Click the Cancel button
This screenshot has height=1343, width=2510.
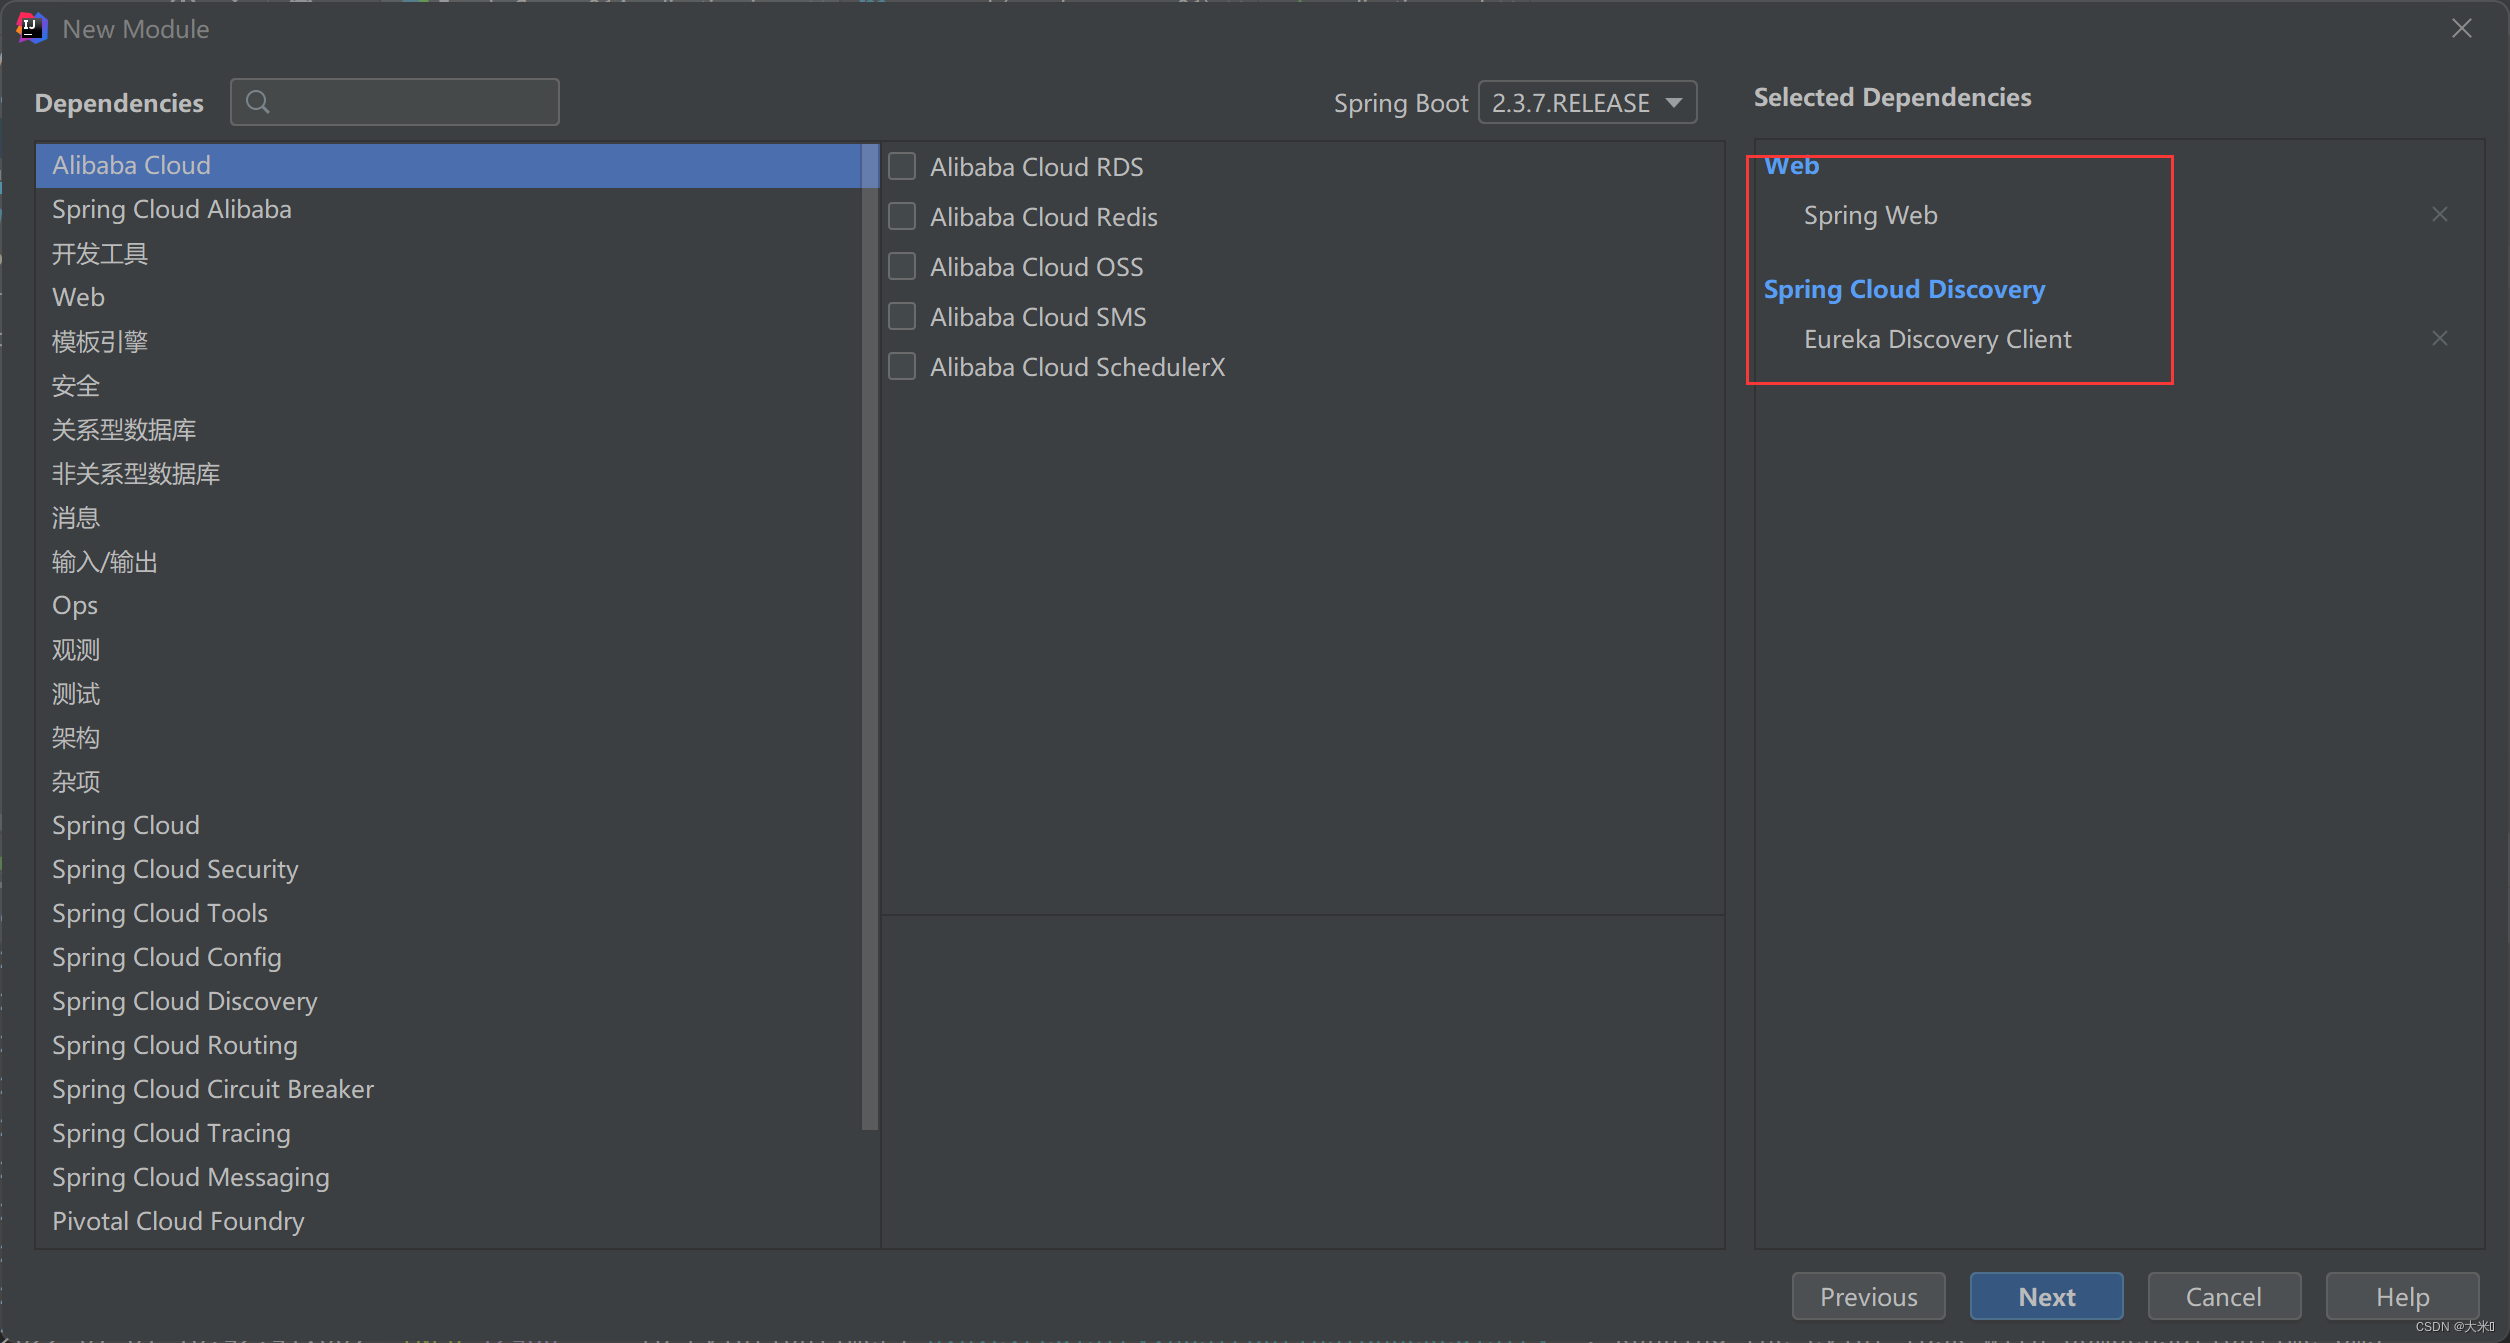(x=2224, y=1296)
